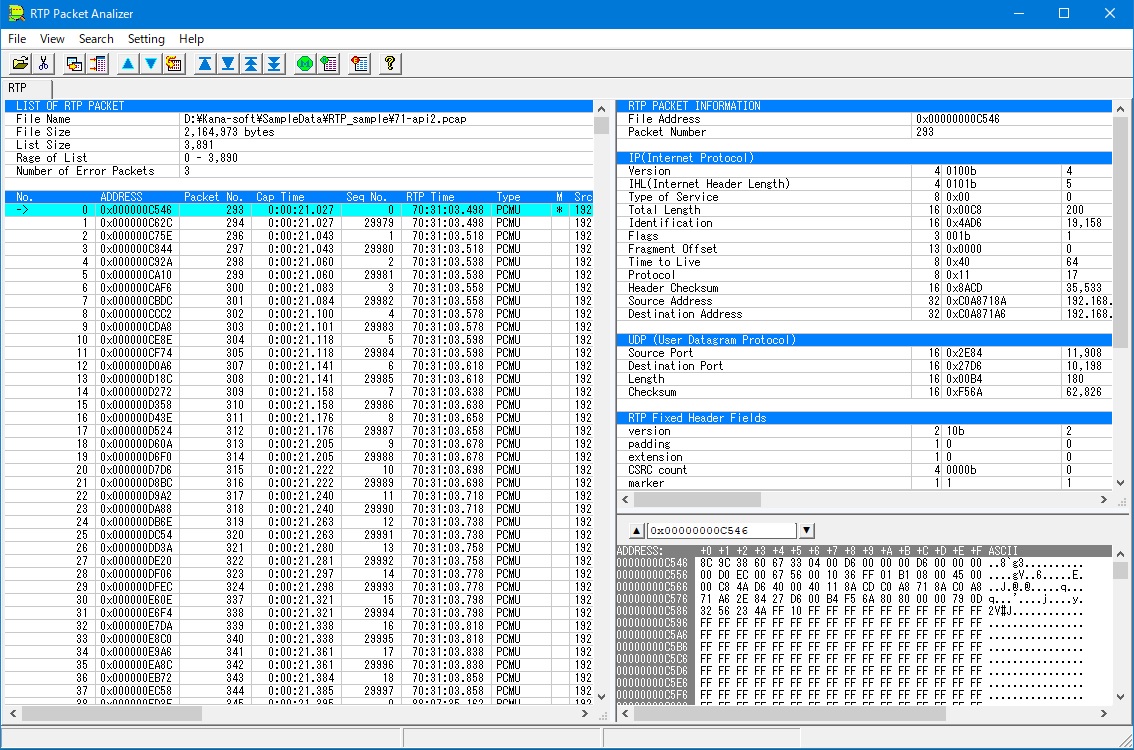Click hex dump row at address 00000000C566
1134x750 pixels.
864,587
